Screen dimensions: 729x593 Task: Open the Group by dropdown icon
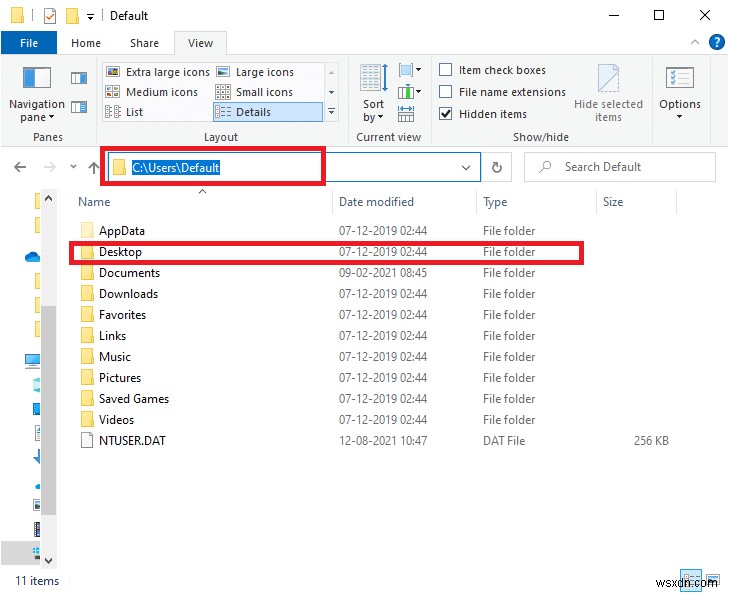pos(410,70)
